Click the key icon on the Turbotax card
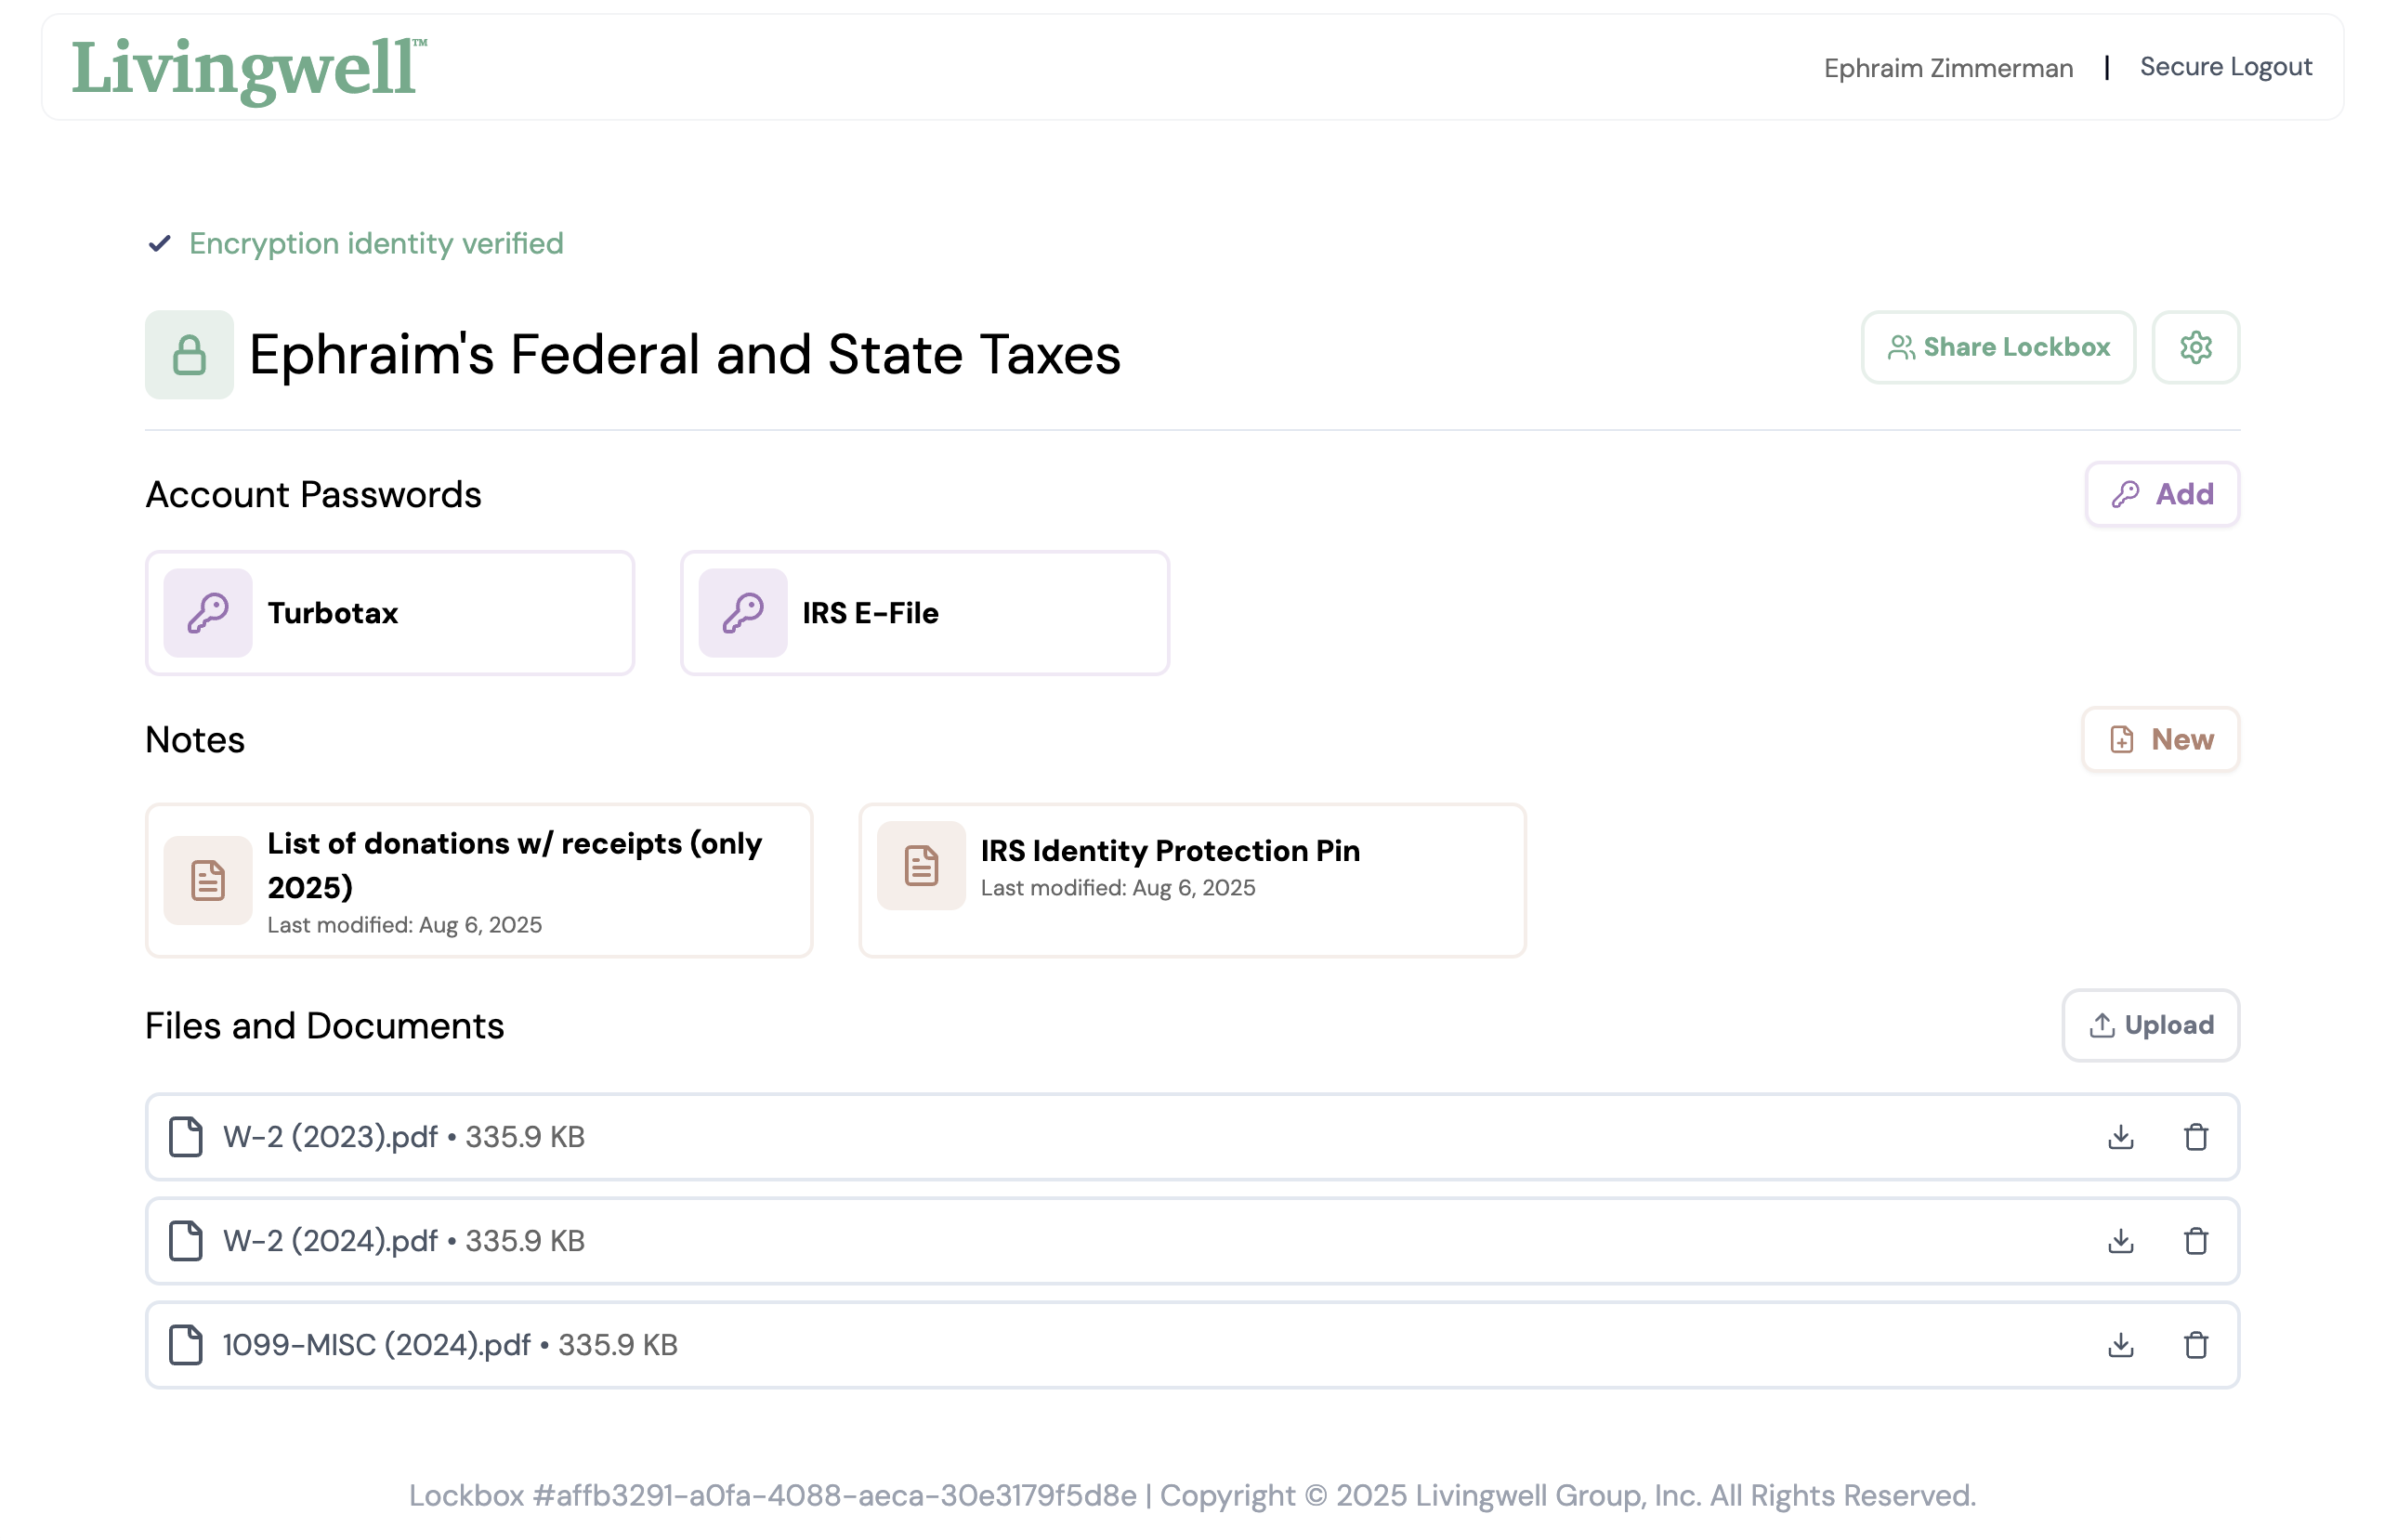 click(207, 613)
